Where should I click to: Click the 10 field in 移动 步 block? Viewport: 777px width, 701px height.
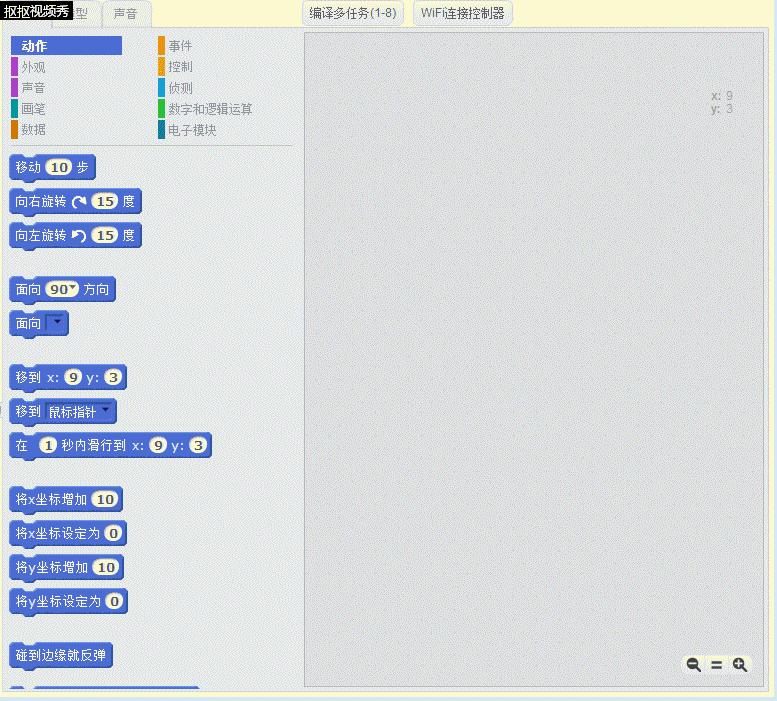[59, 167]
